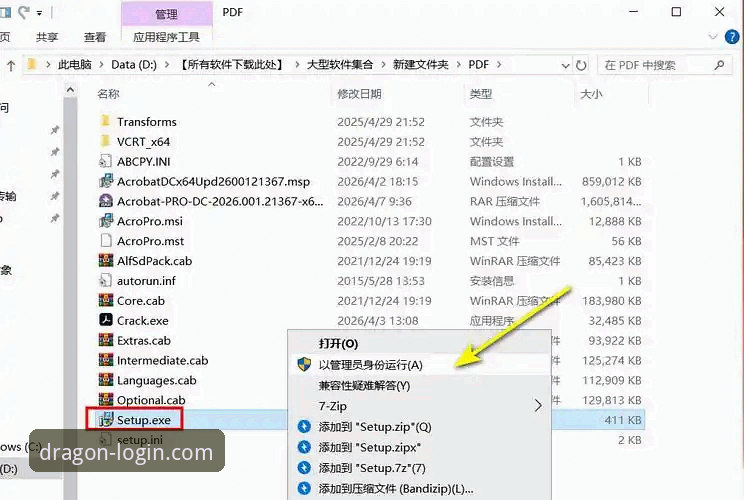Navigate to 此电脑 in breadcrumb

point(75,65)
